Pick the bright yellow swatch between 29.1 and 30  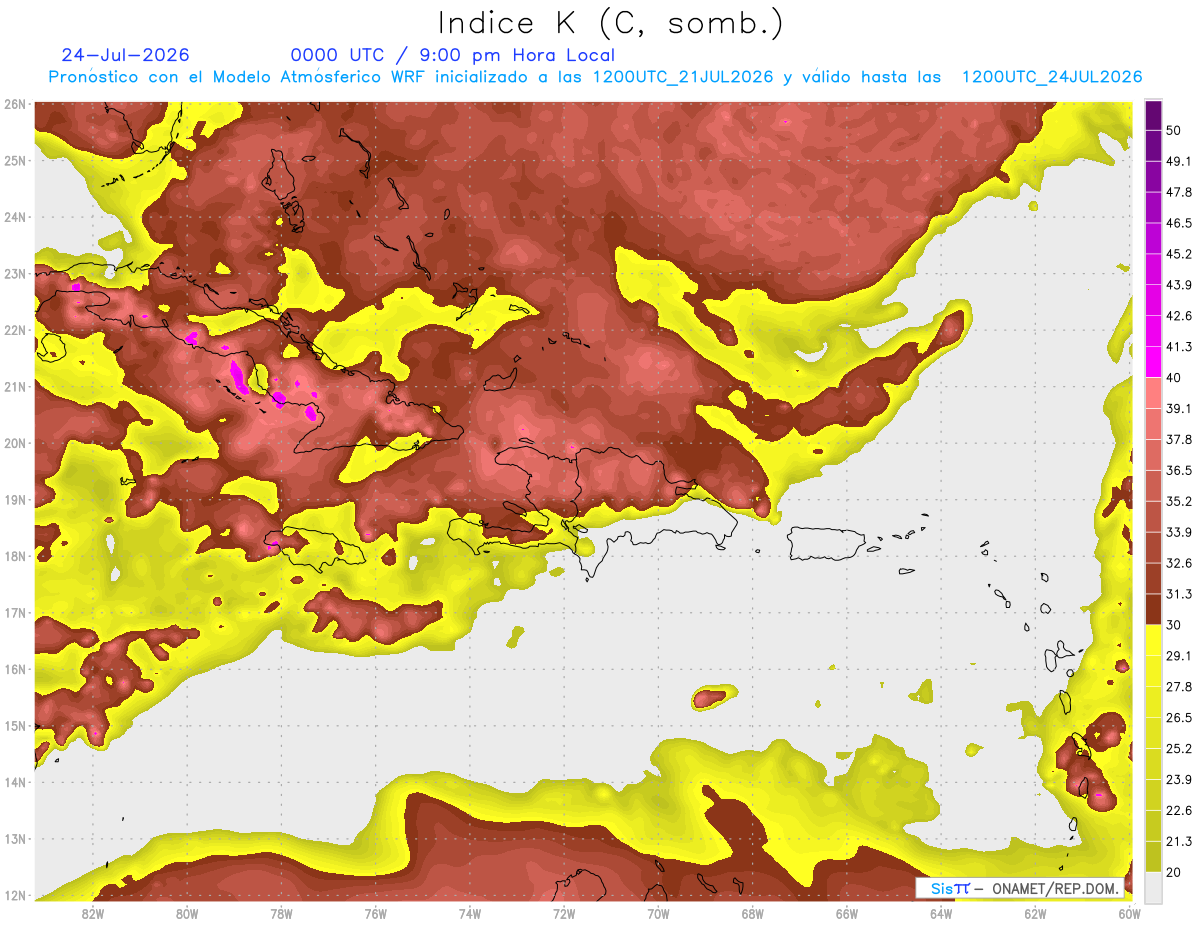tap(1153, 641)
